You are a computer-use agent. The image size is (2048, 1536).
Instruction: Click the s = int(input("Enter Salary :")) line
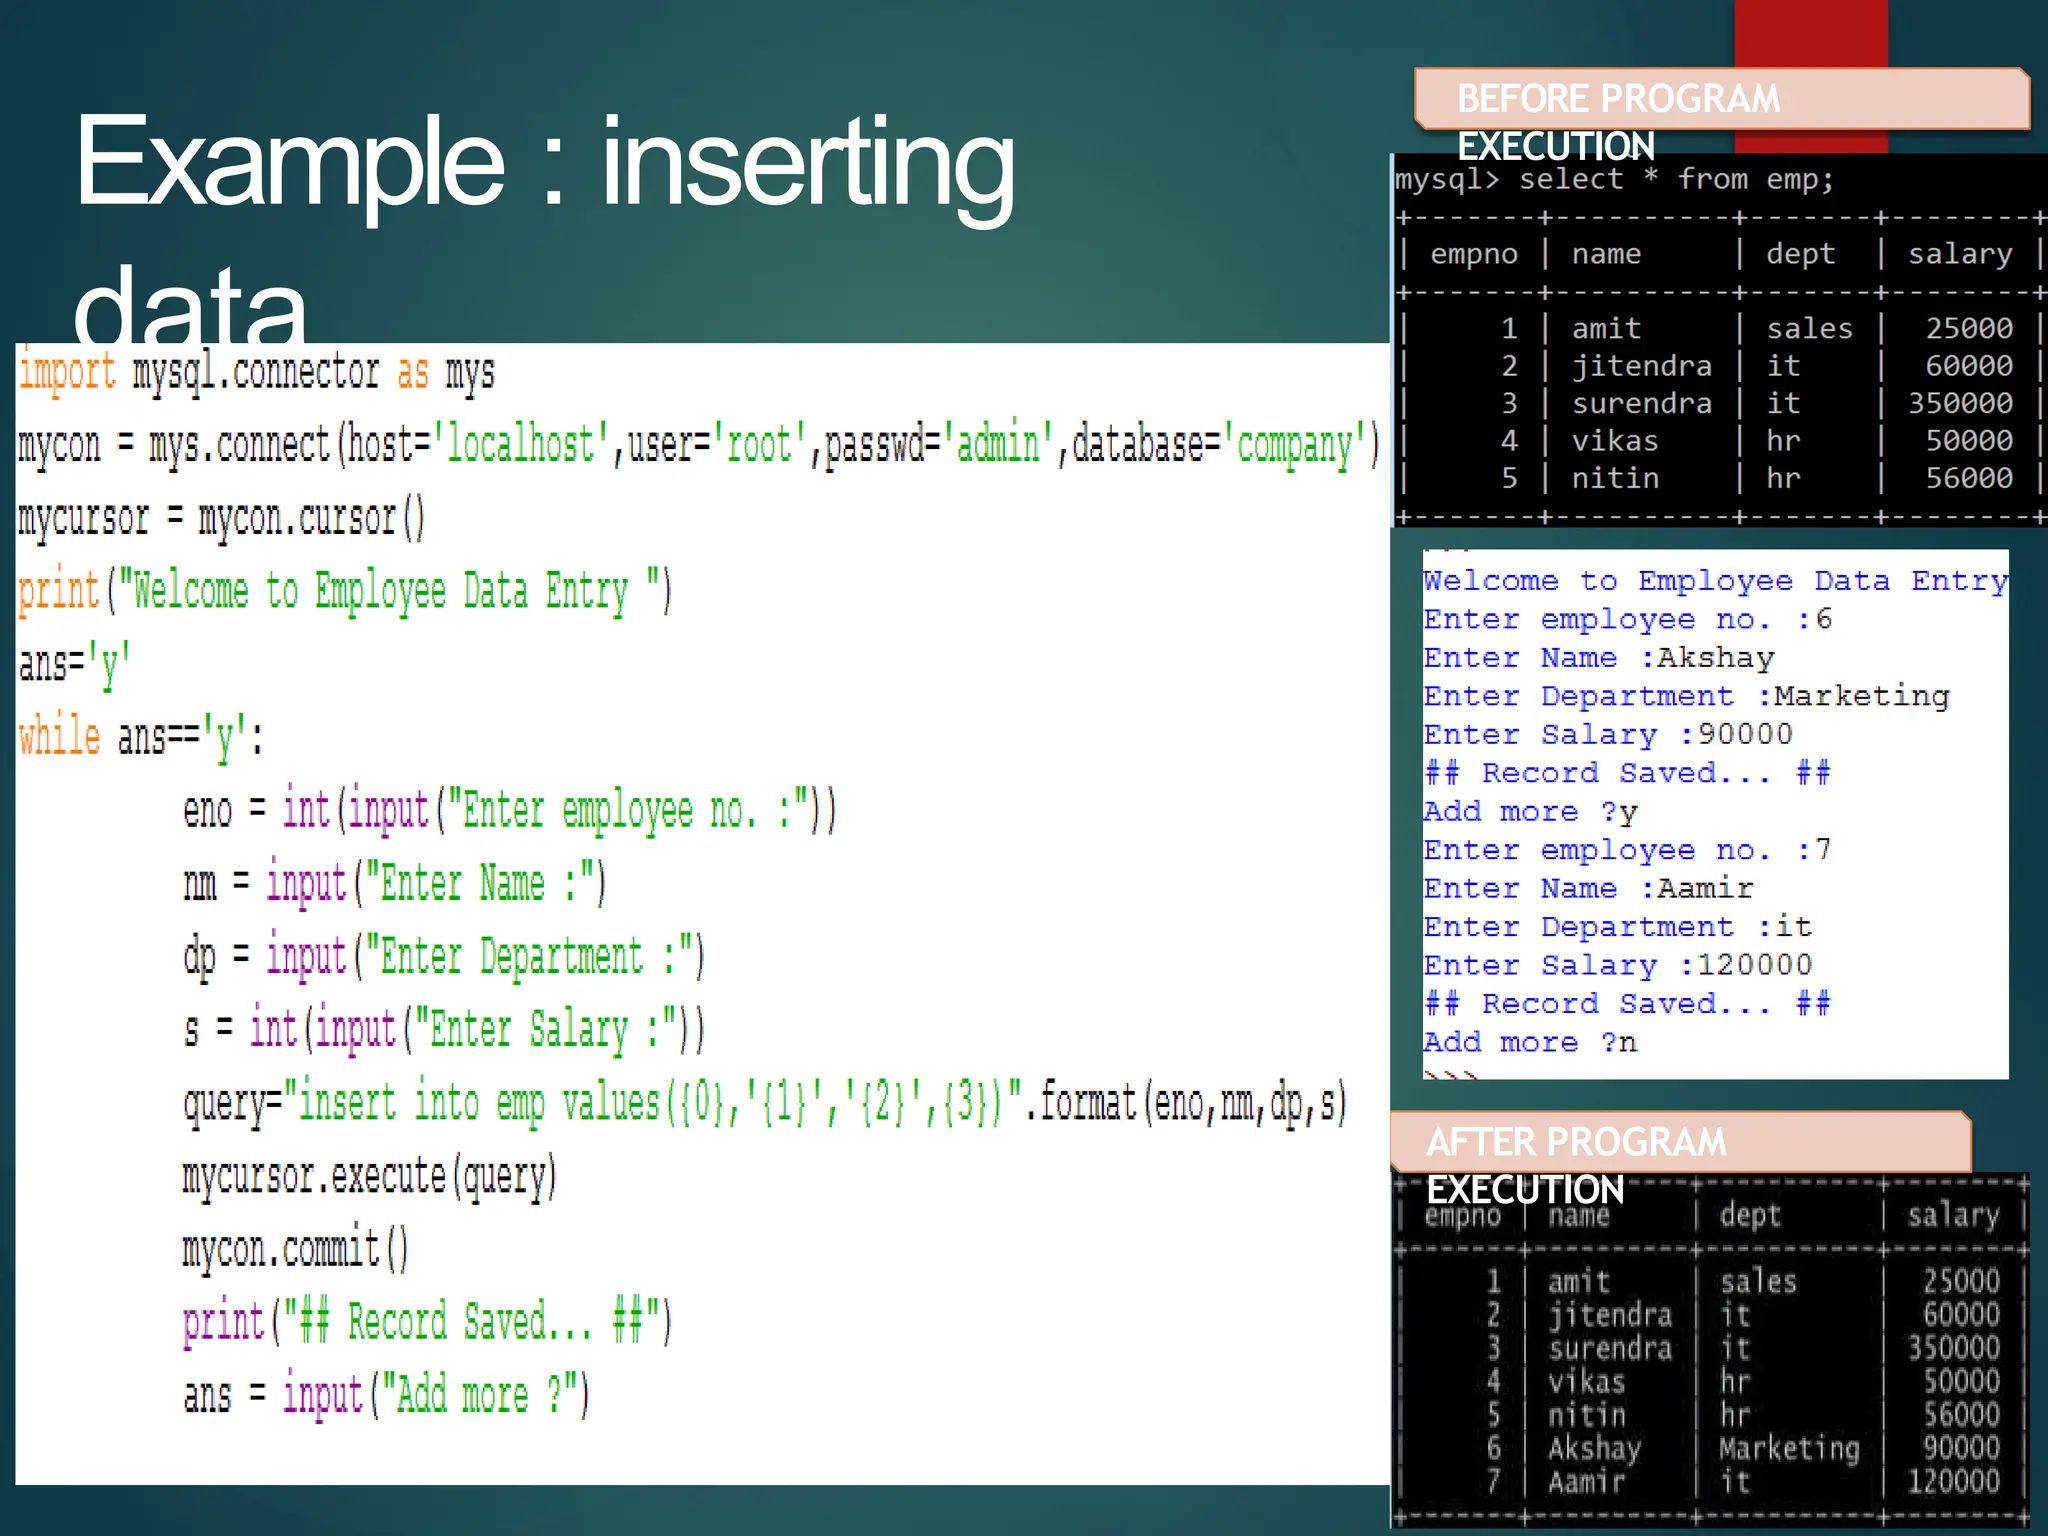(444, 1029)
